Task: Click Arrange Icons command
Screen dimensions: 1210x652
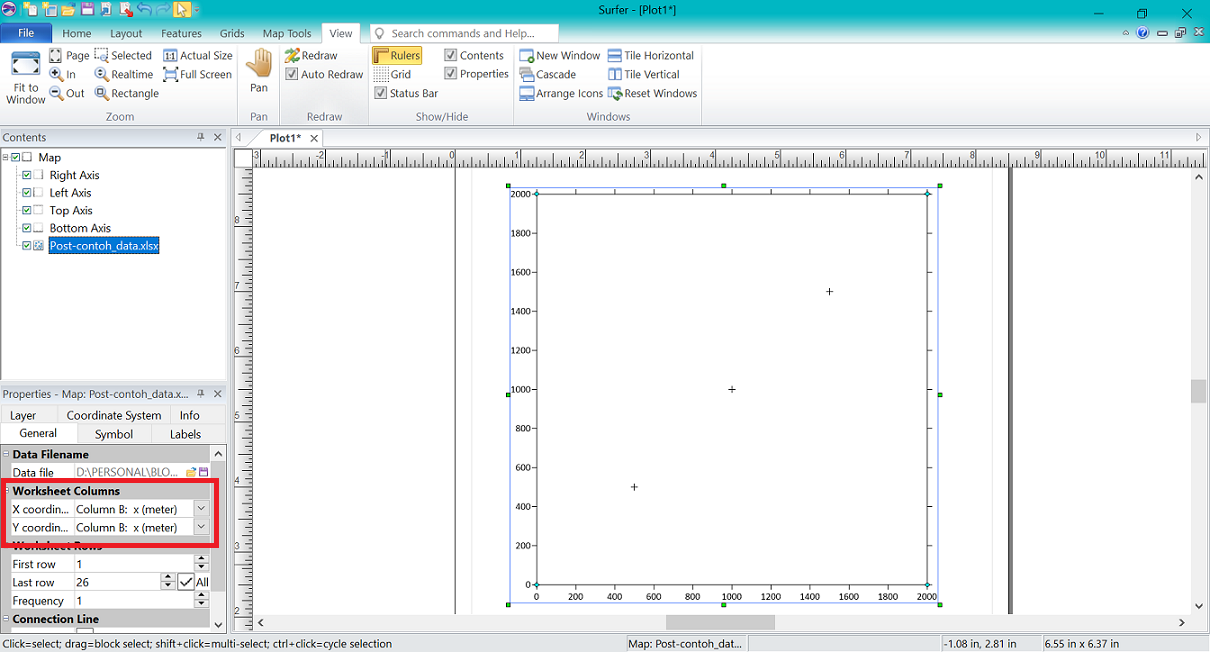Action: pos(562,93)
